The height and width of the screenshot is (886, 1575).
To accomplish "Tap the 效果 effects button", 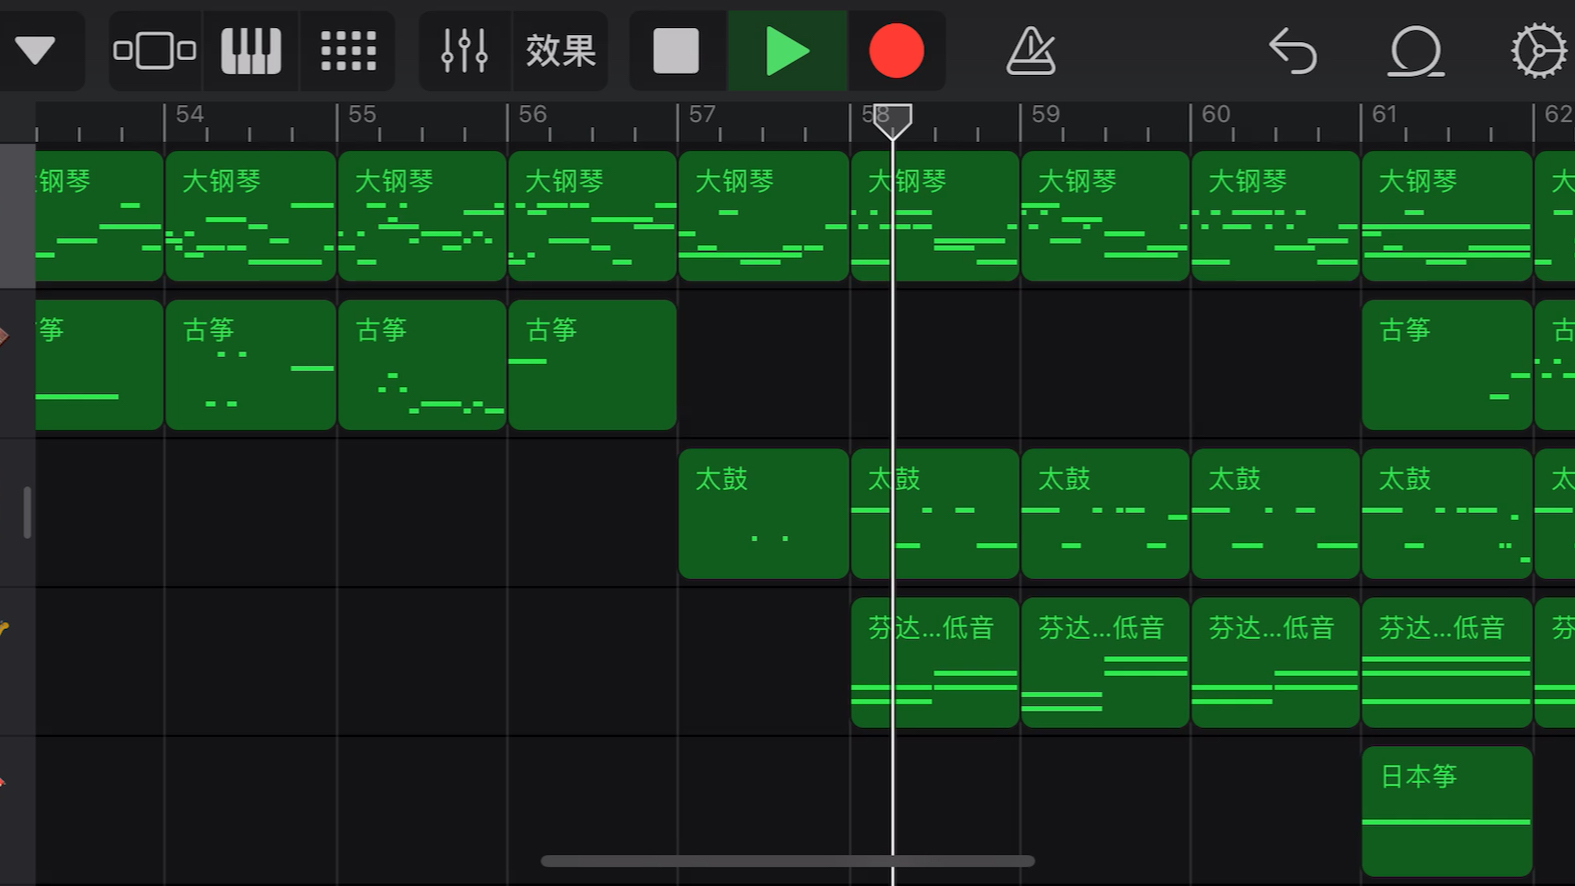I will click(x=561, y=50).
